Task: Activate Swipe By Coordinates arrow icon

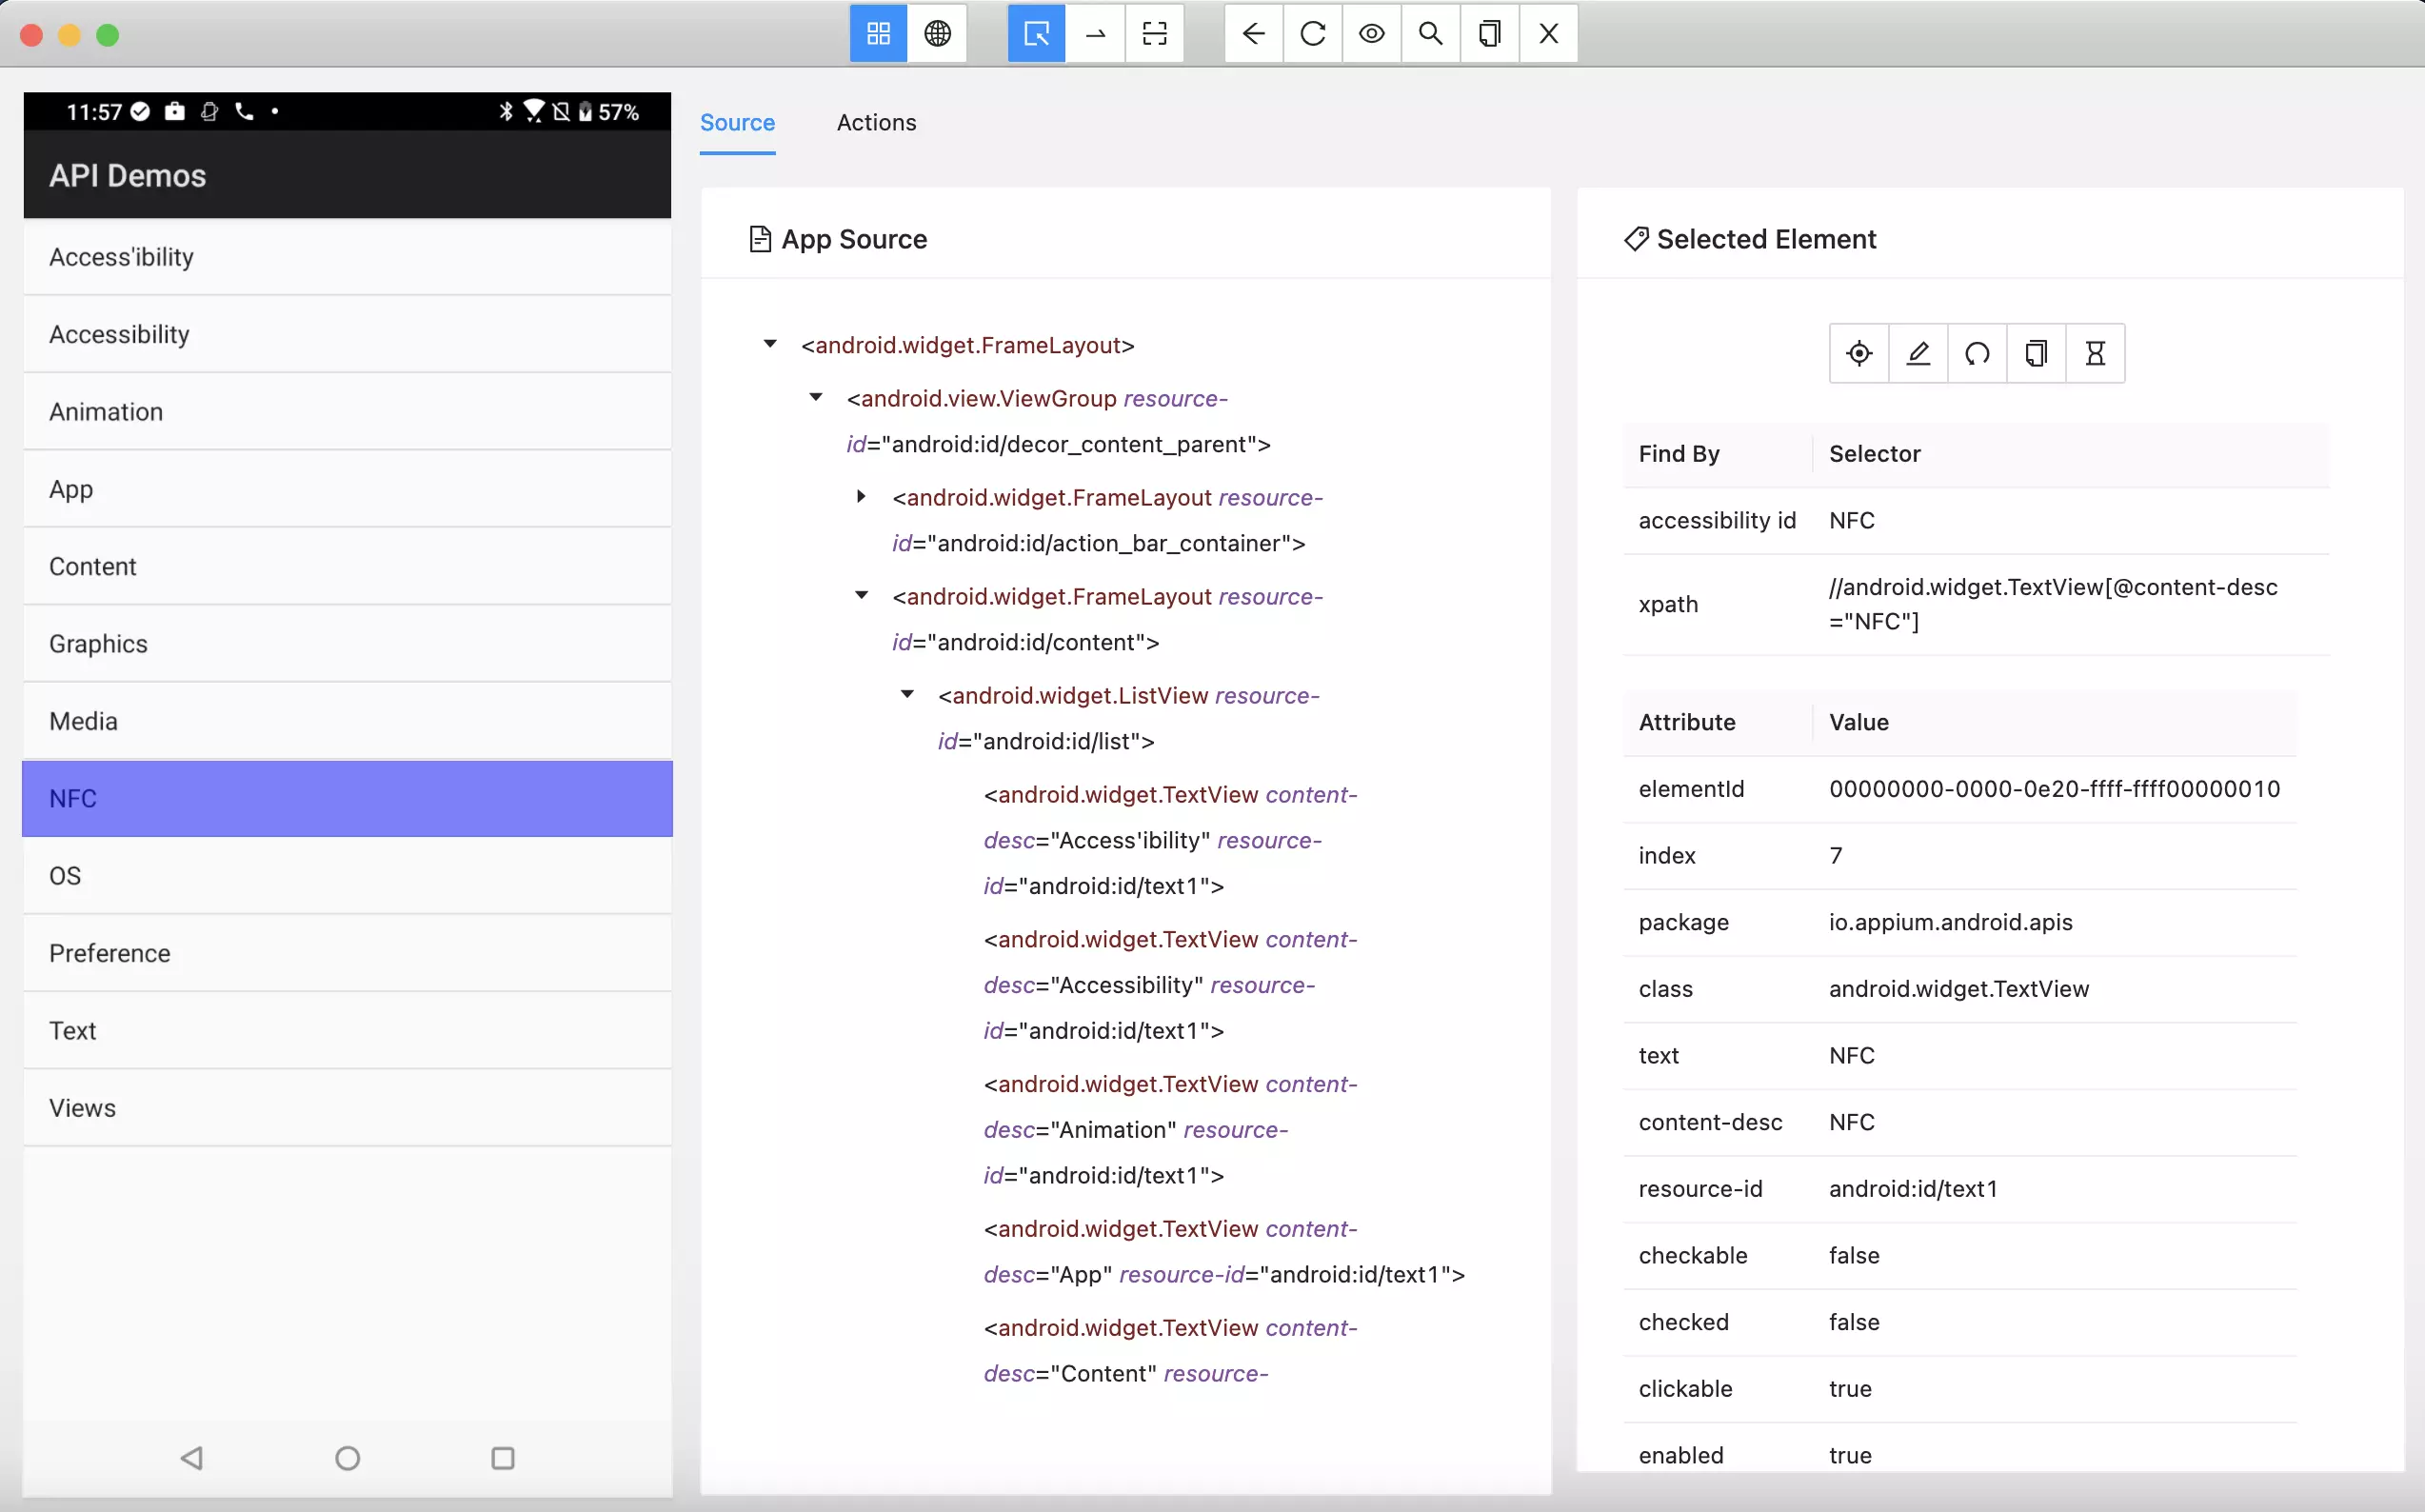Action: (x=1095, y=34)
